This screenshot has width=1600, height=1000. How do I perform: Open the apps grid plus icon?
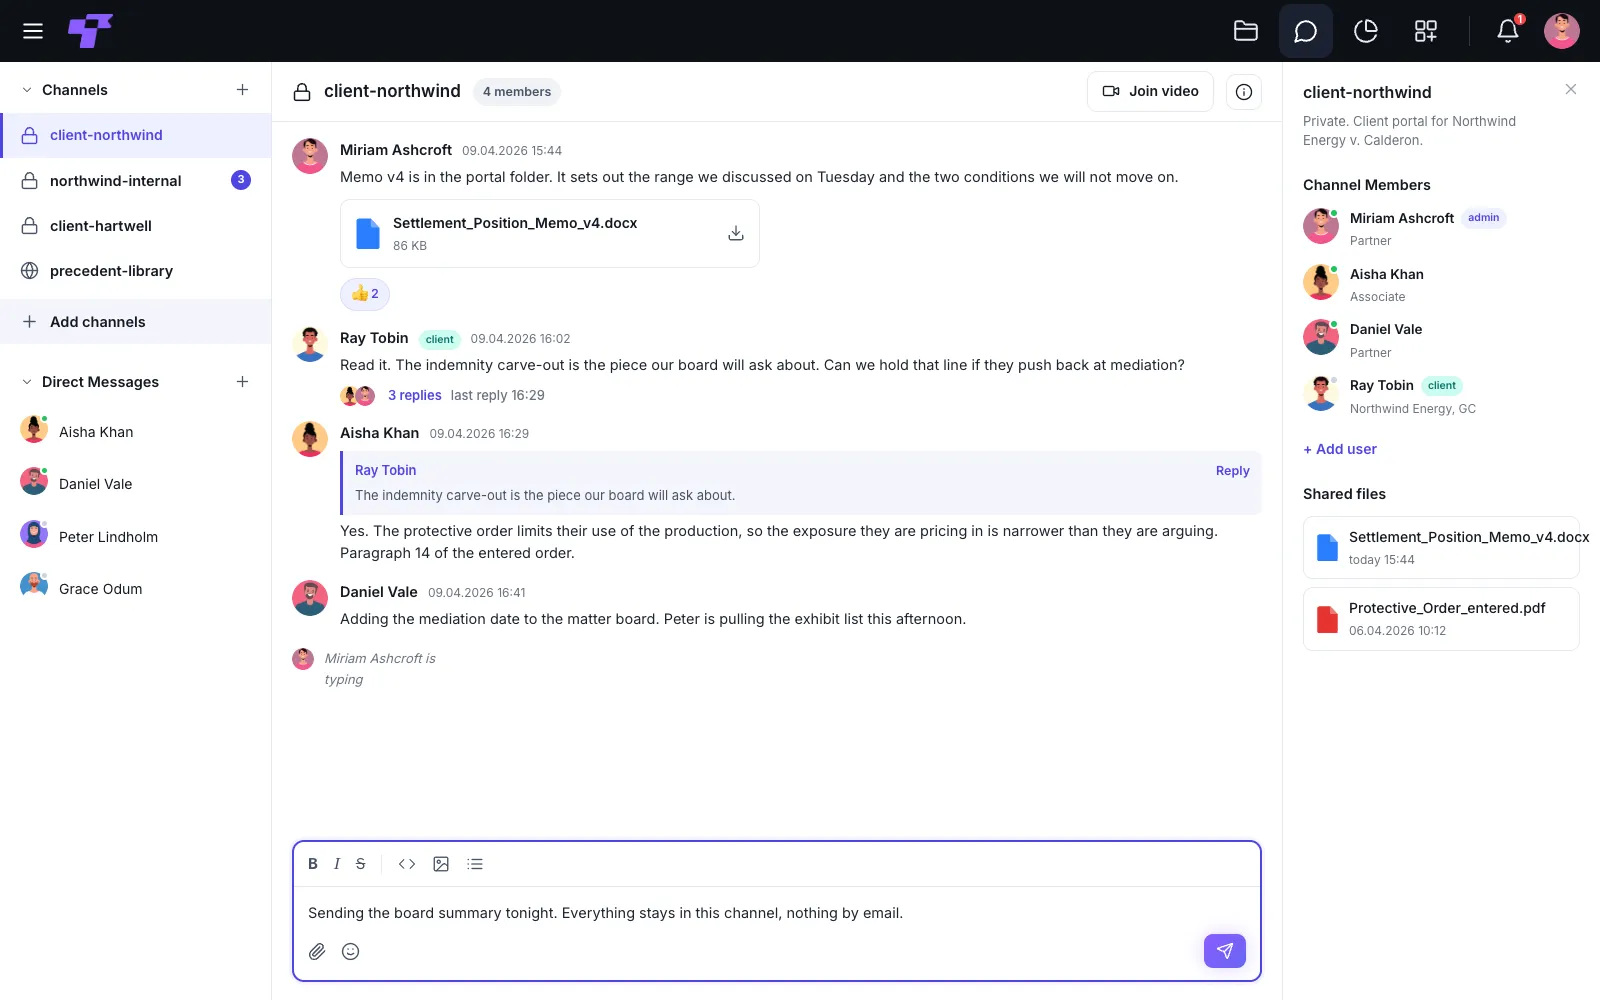click(1426, 31)
